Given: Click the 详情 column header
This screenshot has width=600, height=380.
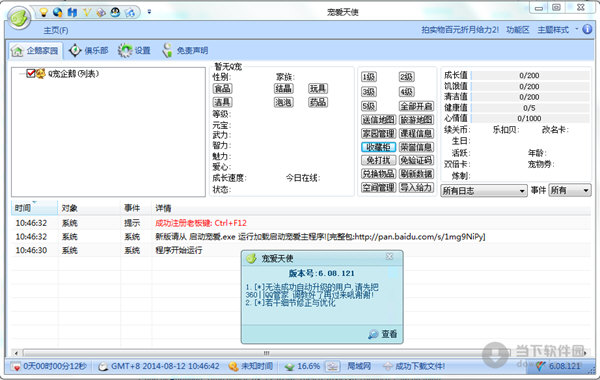Looking at the screenshot, I should 371,208.
